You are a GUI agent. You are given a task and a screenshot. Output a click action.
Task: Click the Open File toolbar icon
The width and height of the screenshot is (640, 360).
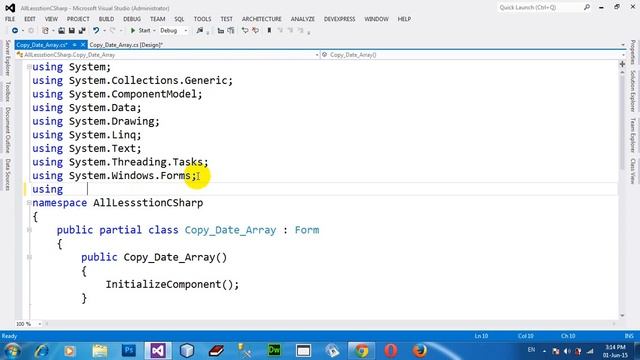pyautogui.click(x=61, y=31)
